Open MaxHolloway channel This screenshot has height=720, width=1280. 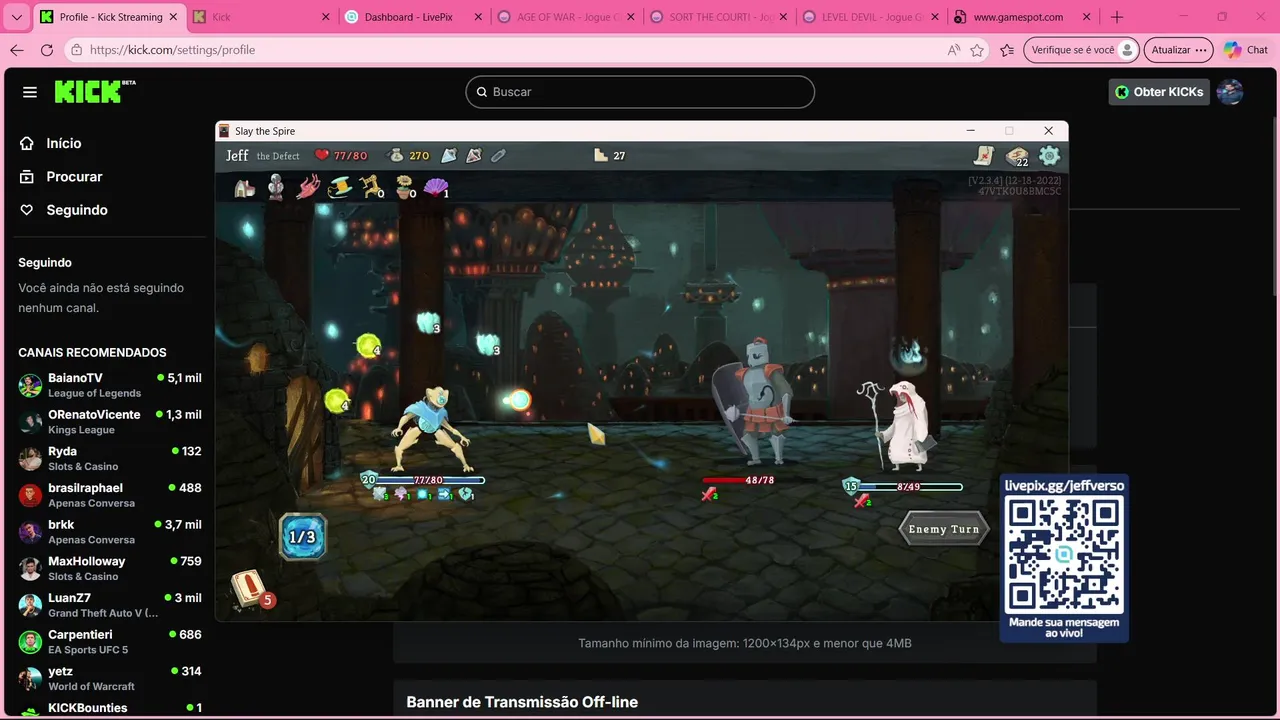click(x=110, y=568)
